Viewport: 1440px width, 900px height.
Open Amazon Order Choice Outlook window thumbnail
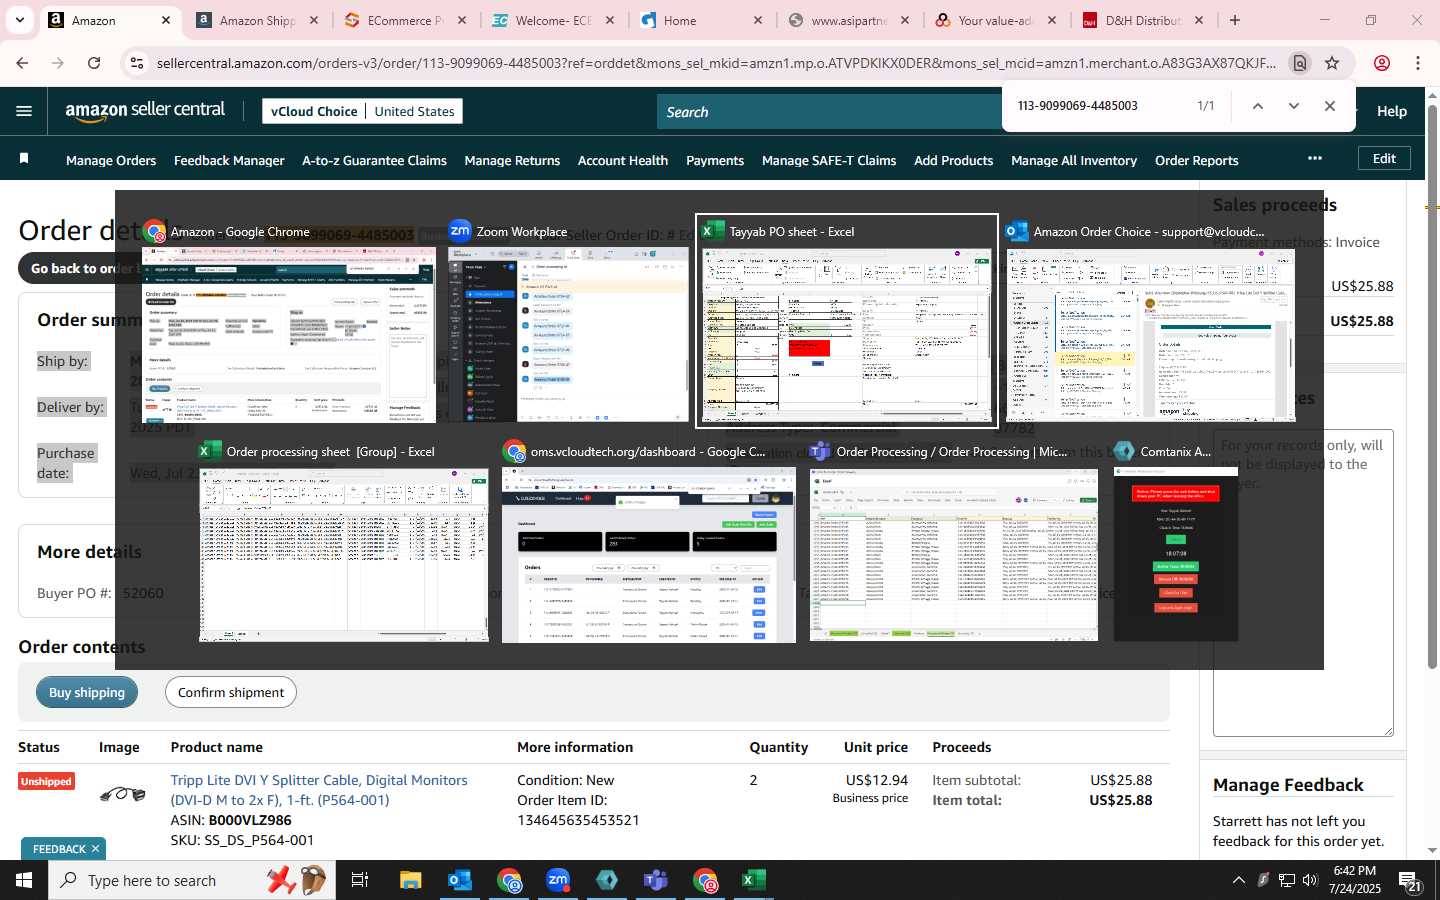click(x=1151, y=321)
